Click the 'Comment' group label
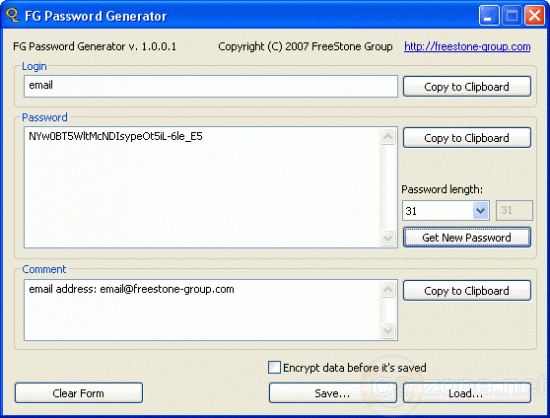The image size is (550, 418). tap(44, 269)
